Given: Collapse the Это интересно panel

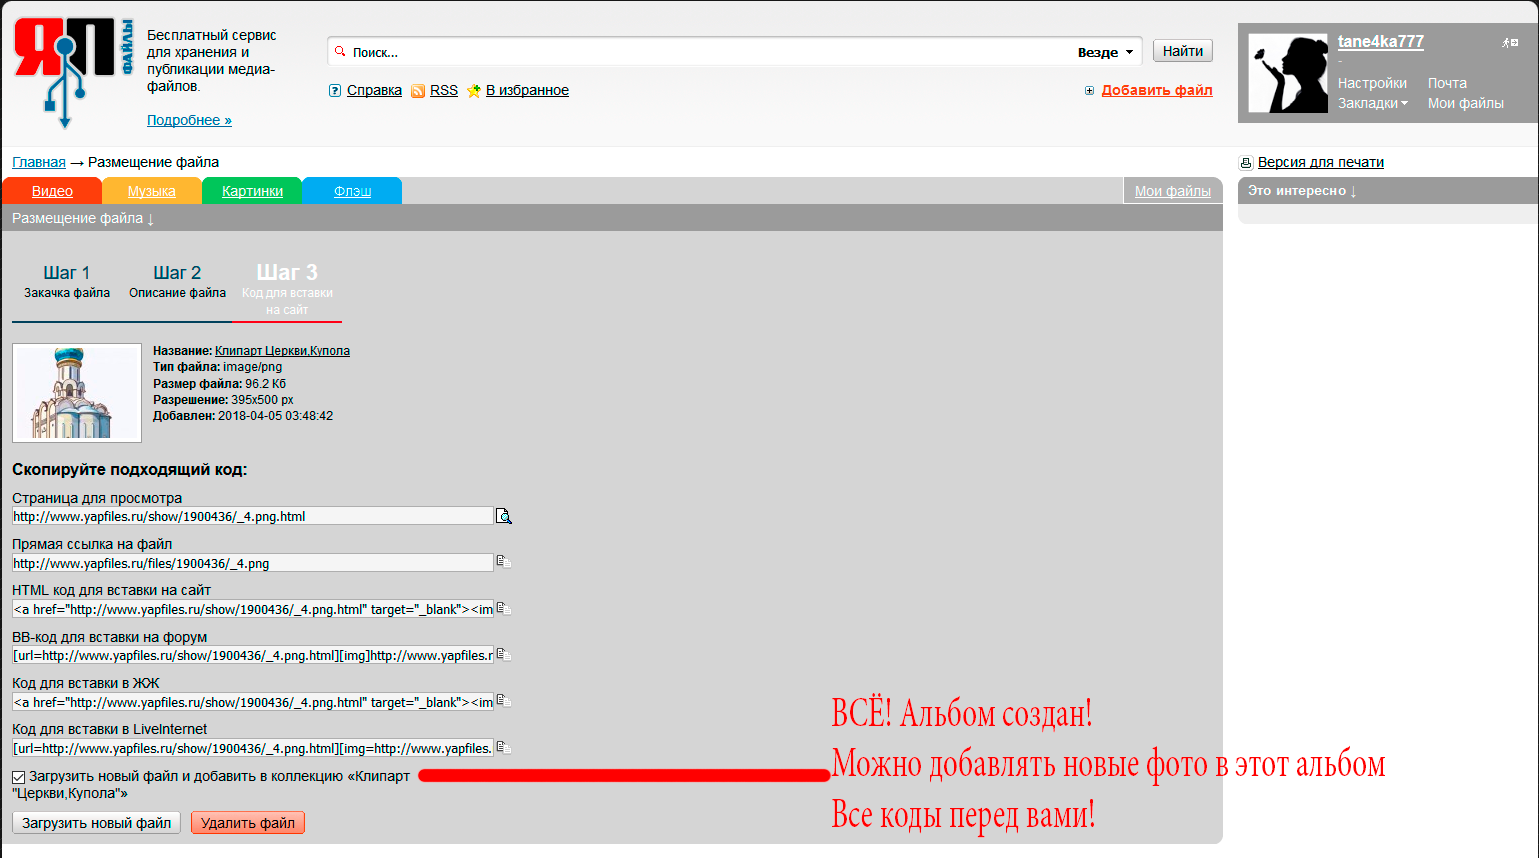Looking at the screenshot, I should pos(1302,191).
